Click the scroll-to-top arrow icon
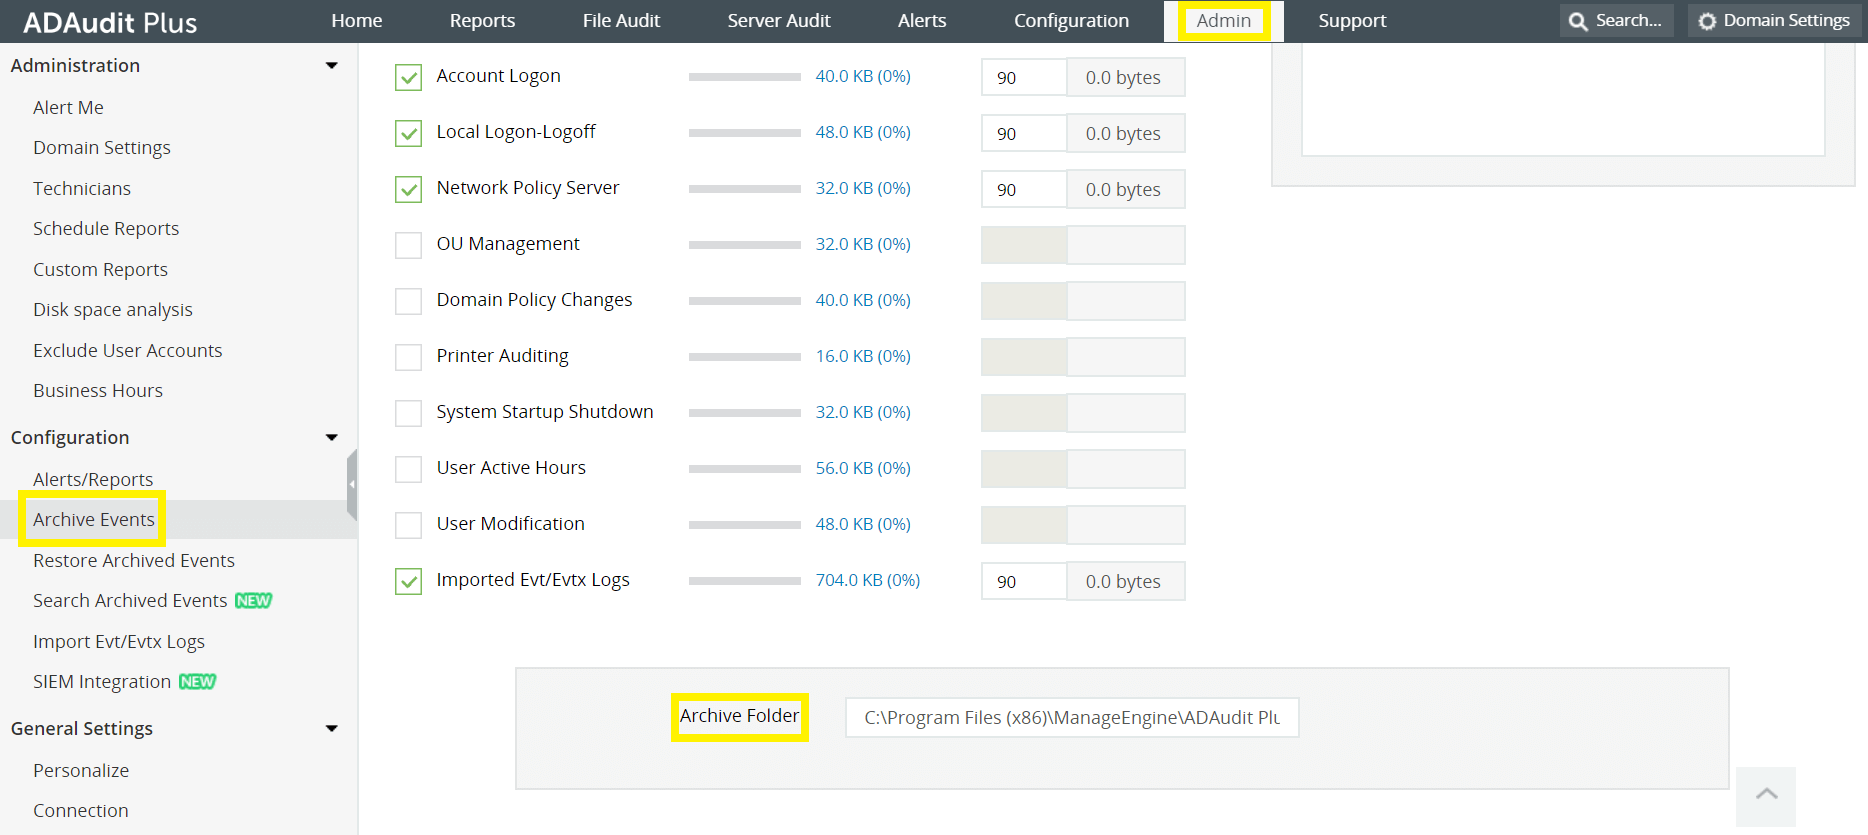This screenshot has width=1868, height=835. [x=1766, y=794]
